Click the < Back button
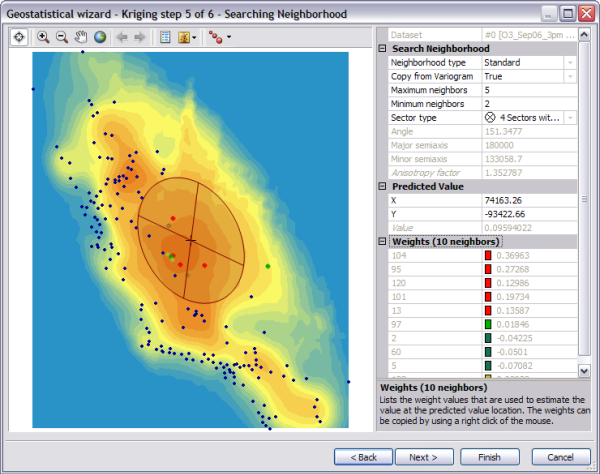600x474 pixels. click(363, 457)
